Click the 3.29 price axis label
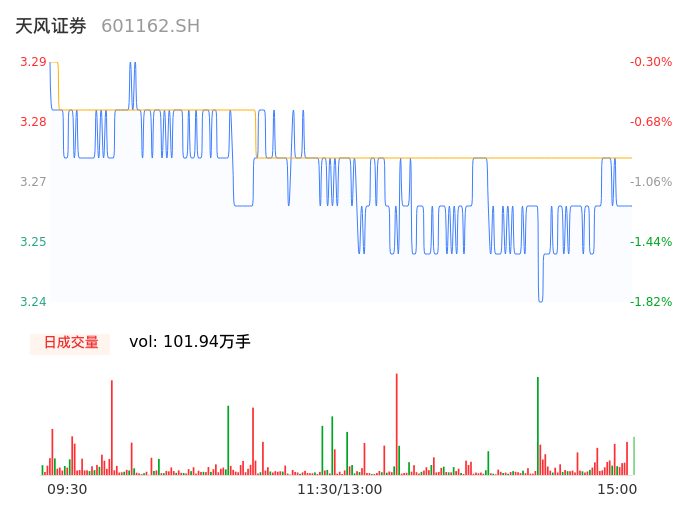The image size is (686, 524). tap(33, 62)
